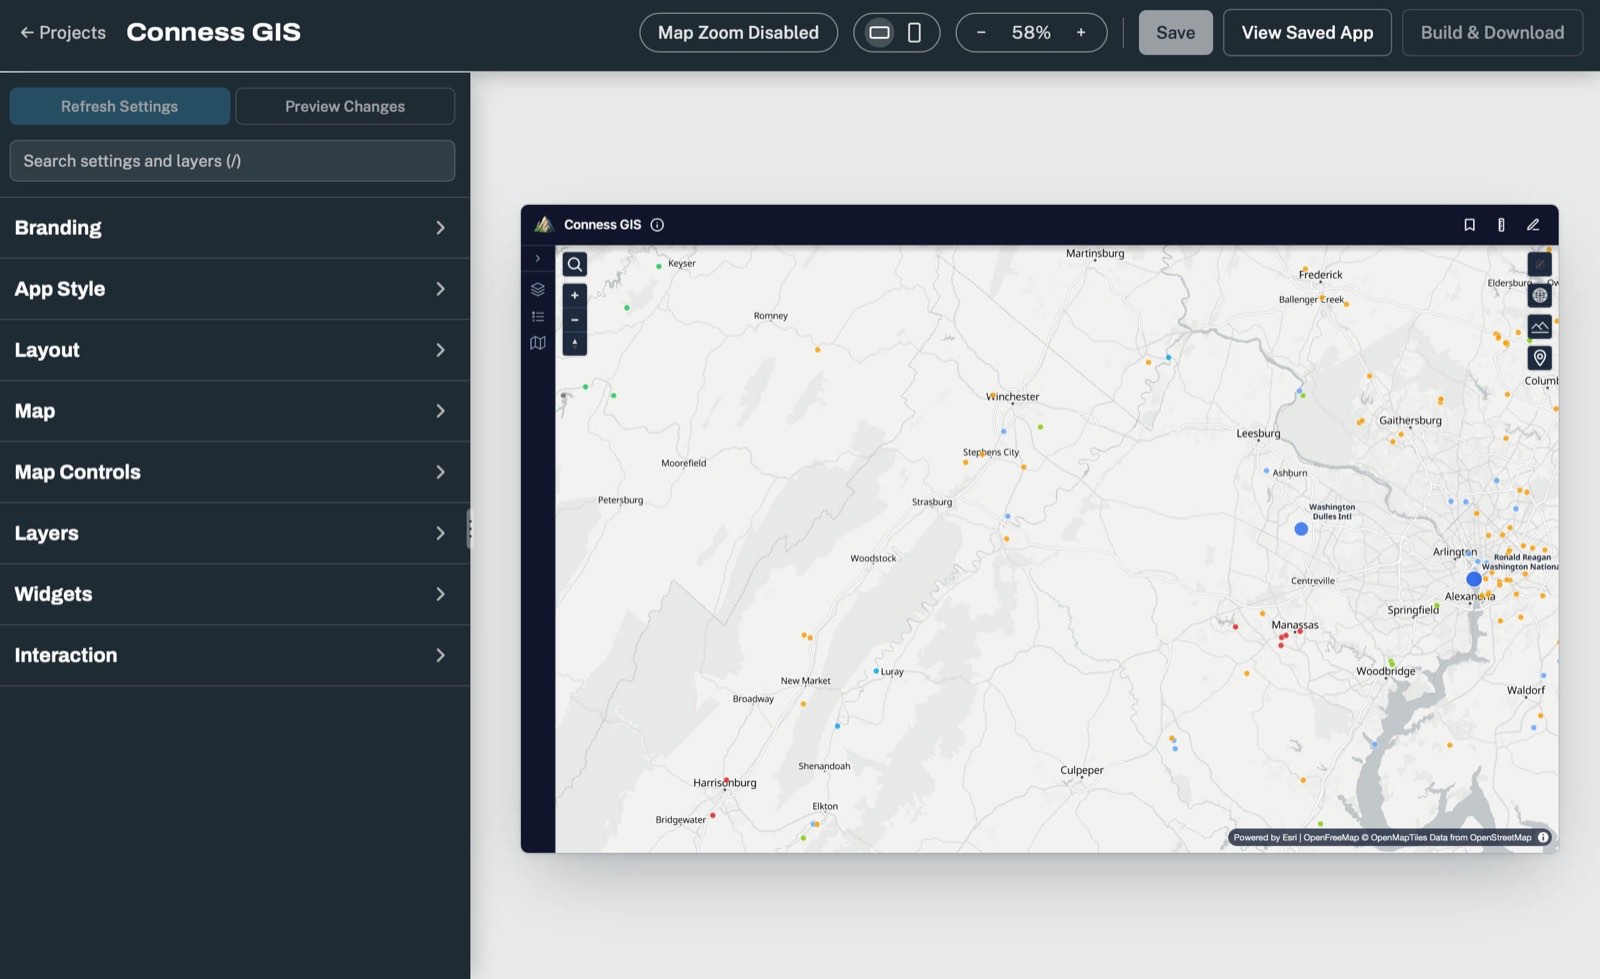The image size is (1600, 979).
Task: Click the info icon beside Conness GIS
Action: click(x=657, y=225)
